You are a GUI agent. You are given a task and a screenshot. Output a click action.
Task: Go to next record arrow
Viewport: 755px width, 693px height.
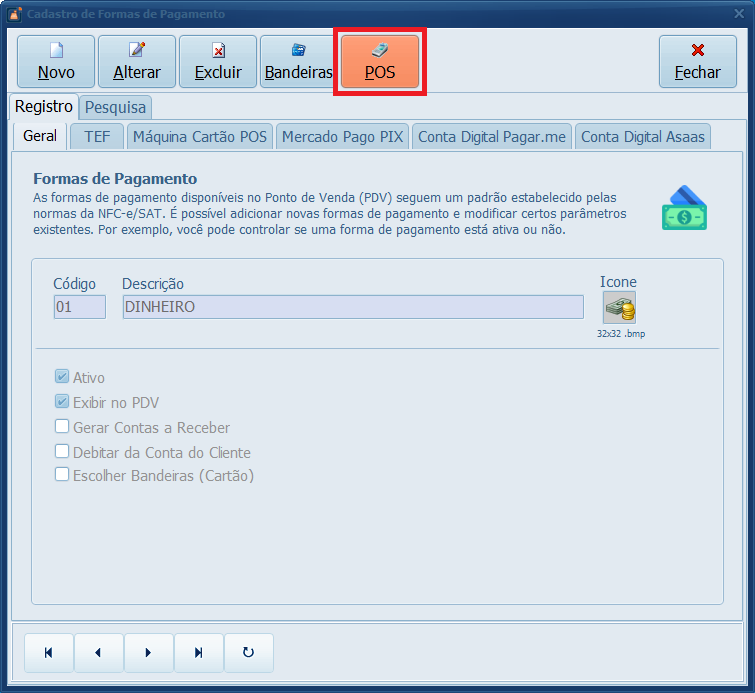point(149,653)
